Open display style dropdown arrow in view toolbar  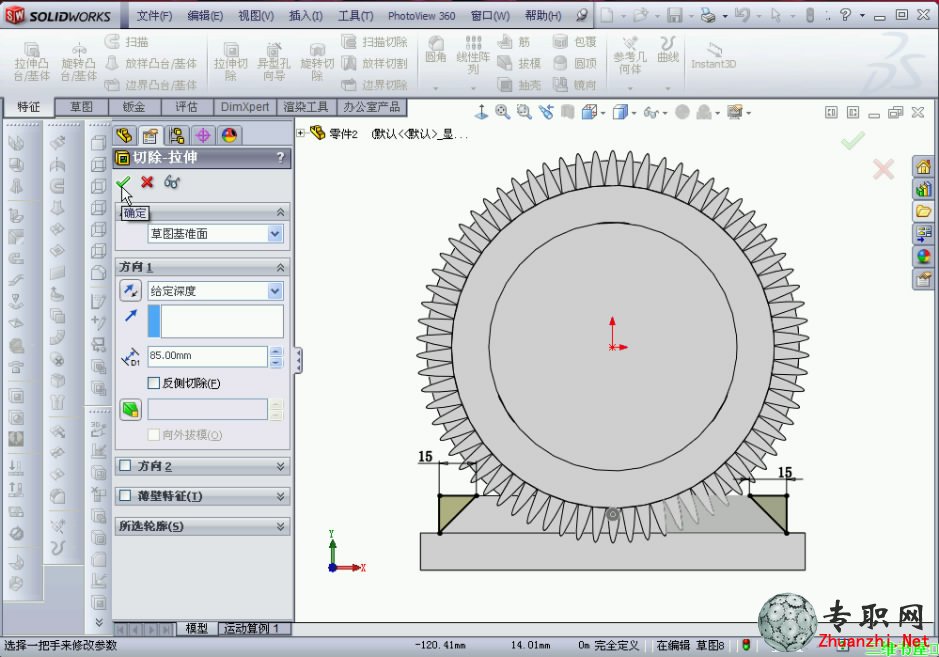[x=634, y=113]
